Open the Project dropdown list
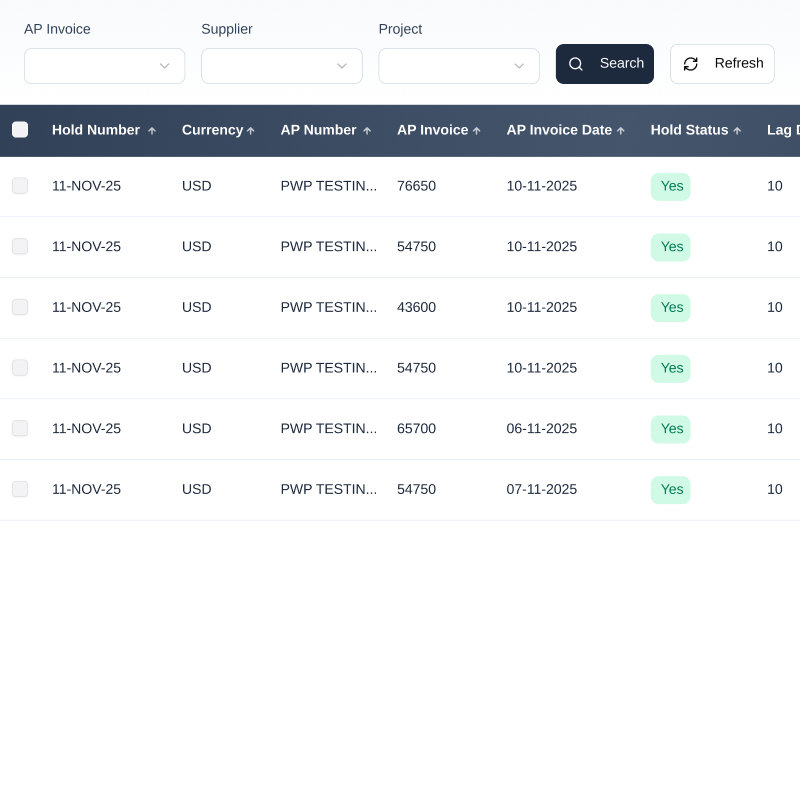The height and width of the screenshot is (800, 800). pos(458,66)
